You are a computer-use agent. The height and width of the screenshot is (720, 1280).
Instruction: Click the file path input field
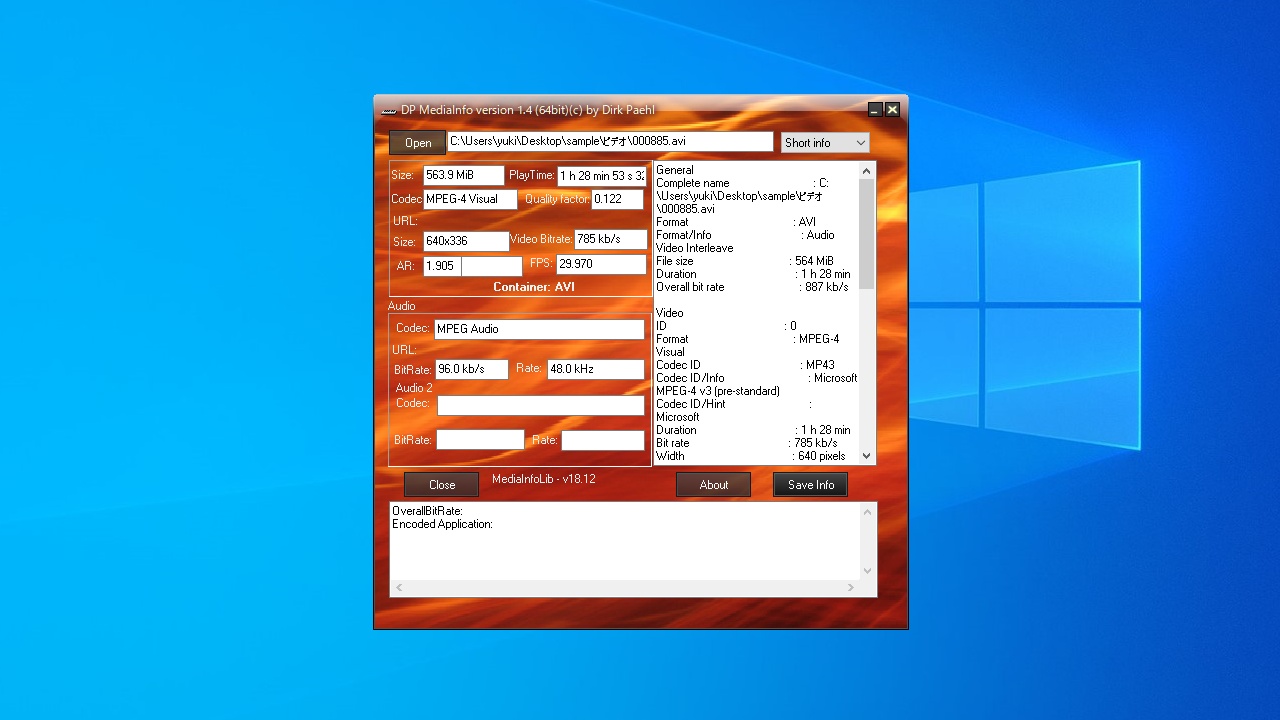pos(610,142)
